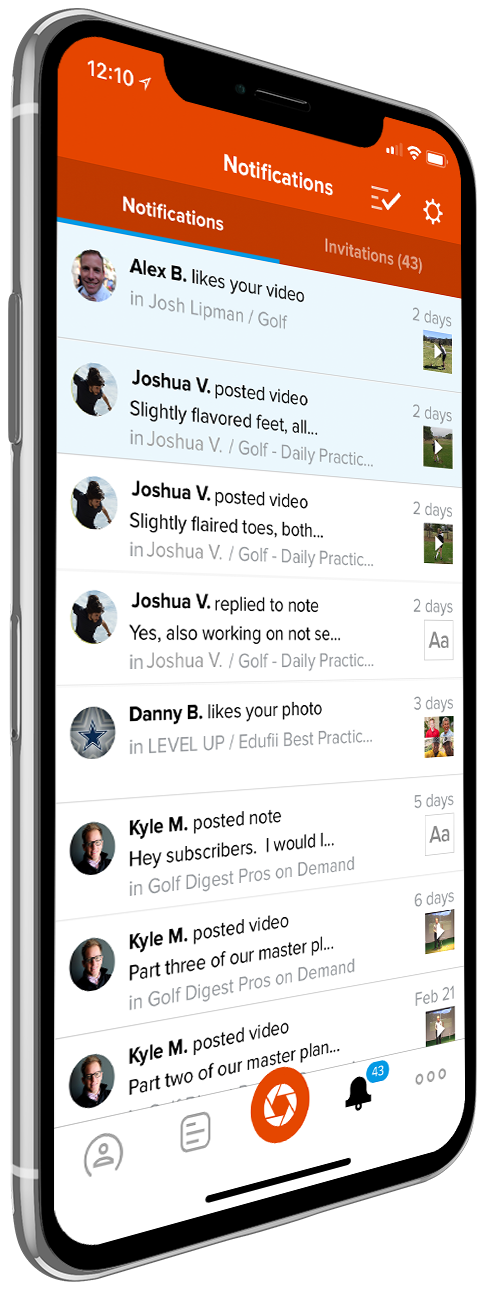The width and height of the screenshot is (484, 1290).
Task: Open the profile icon in bottom bar
Action: pos(102,1154)
